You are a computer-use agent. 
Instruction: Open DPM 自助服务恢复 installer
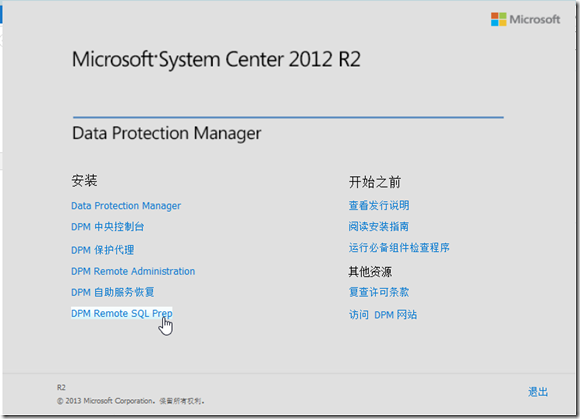pos(112,292)
